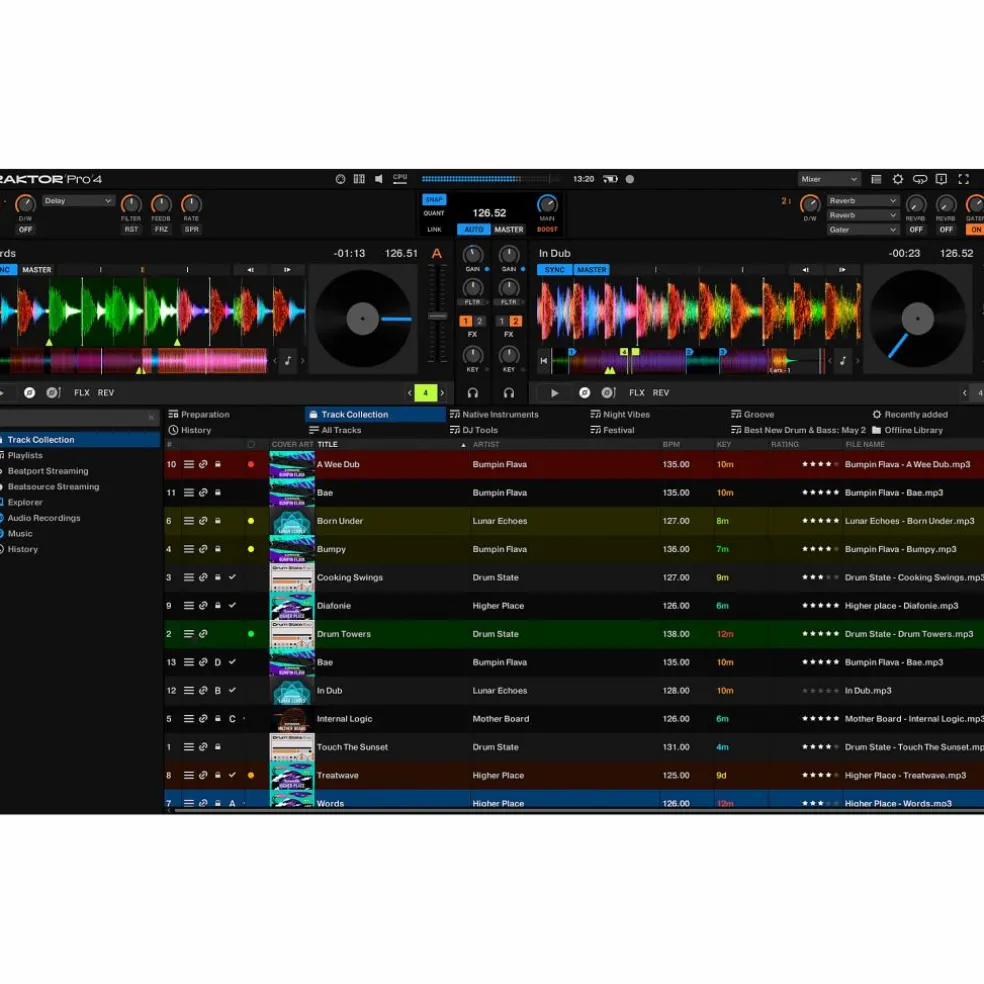Click the link icon on Drum Towers row
Viewport: 984px width, 984px height.
coord(203,634)
